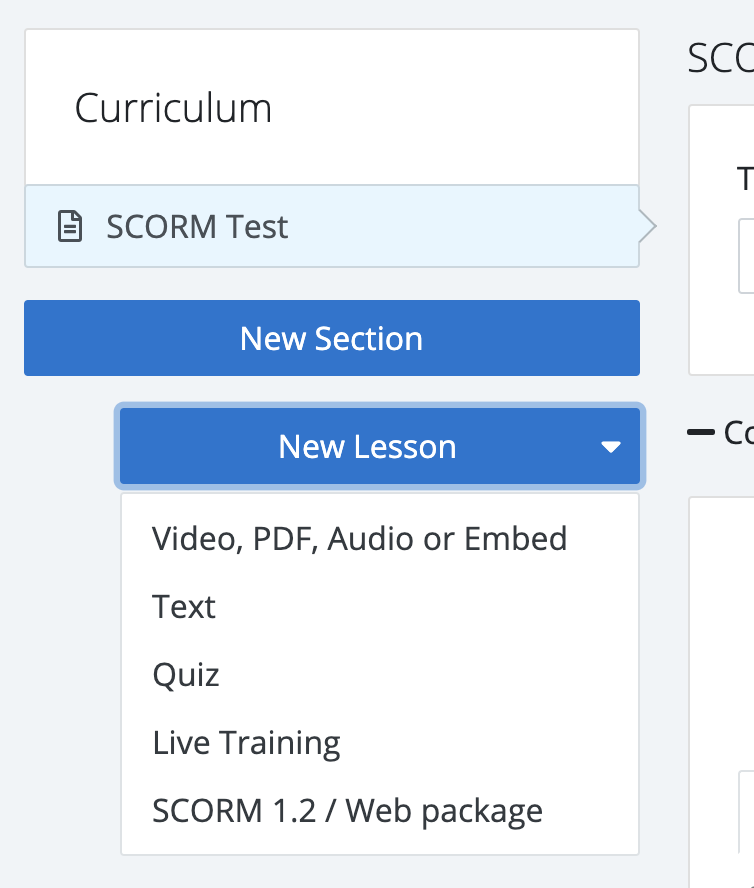Viewport: 754px width, 888px height.
Task: Click the document icon beside SCORM Test
Action: point(69,227)
